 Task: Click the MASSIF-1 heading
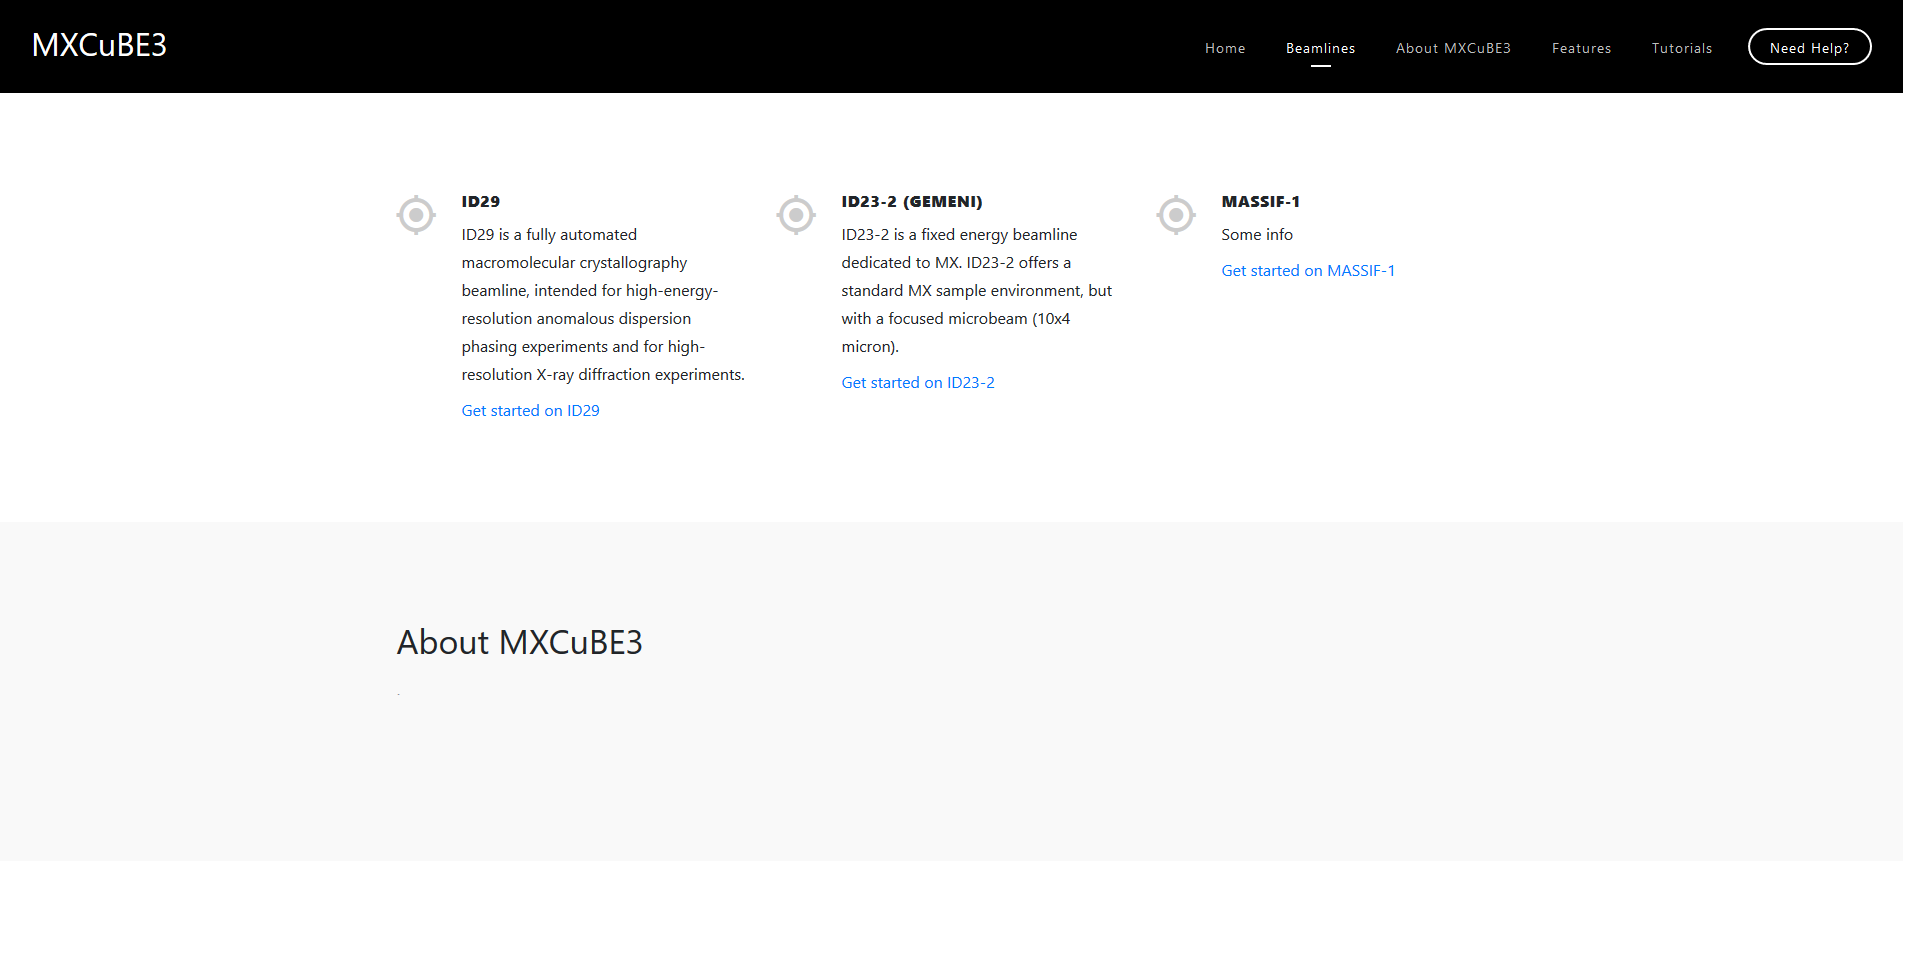1261,201
